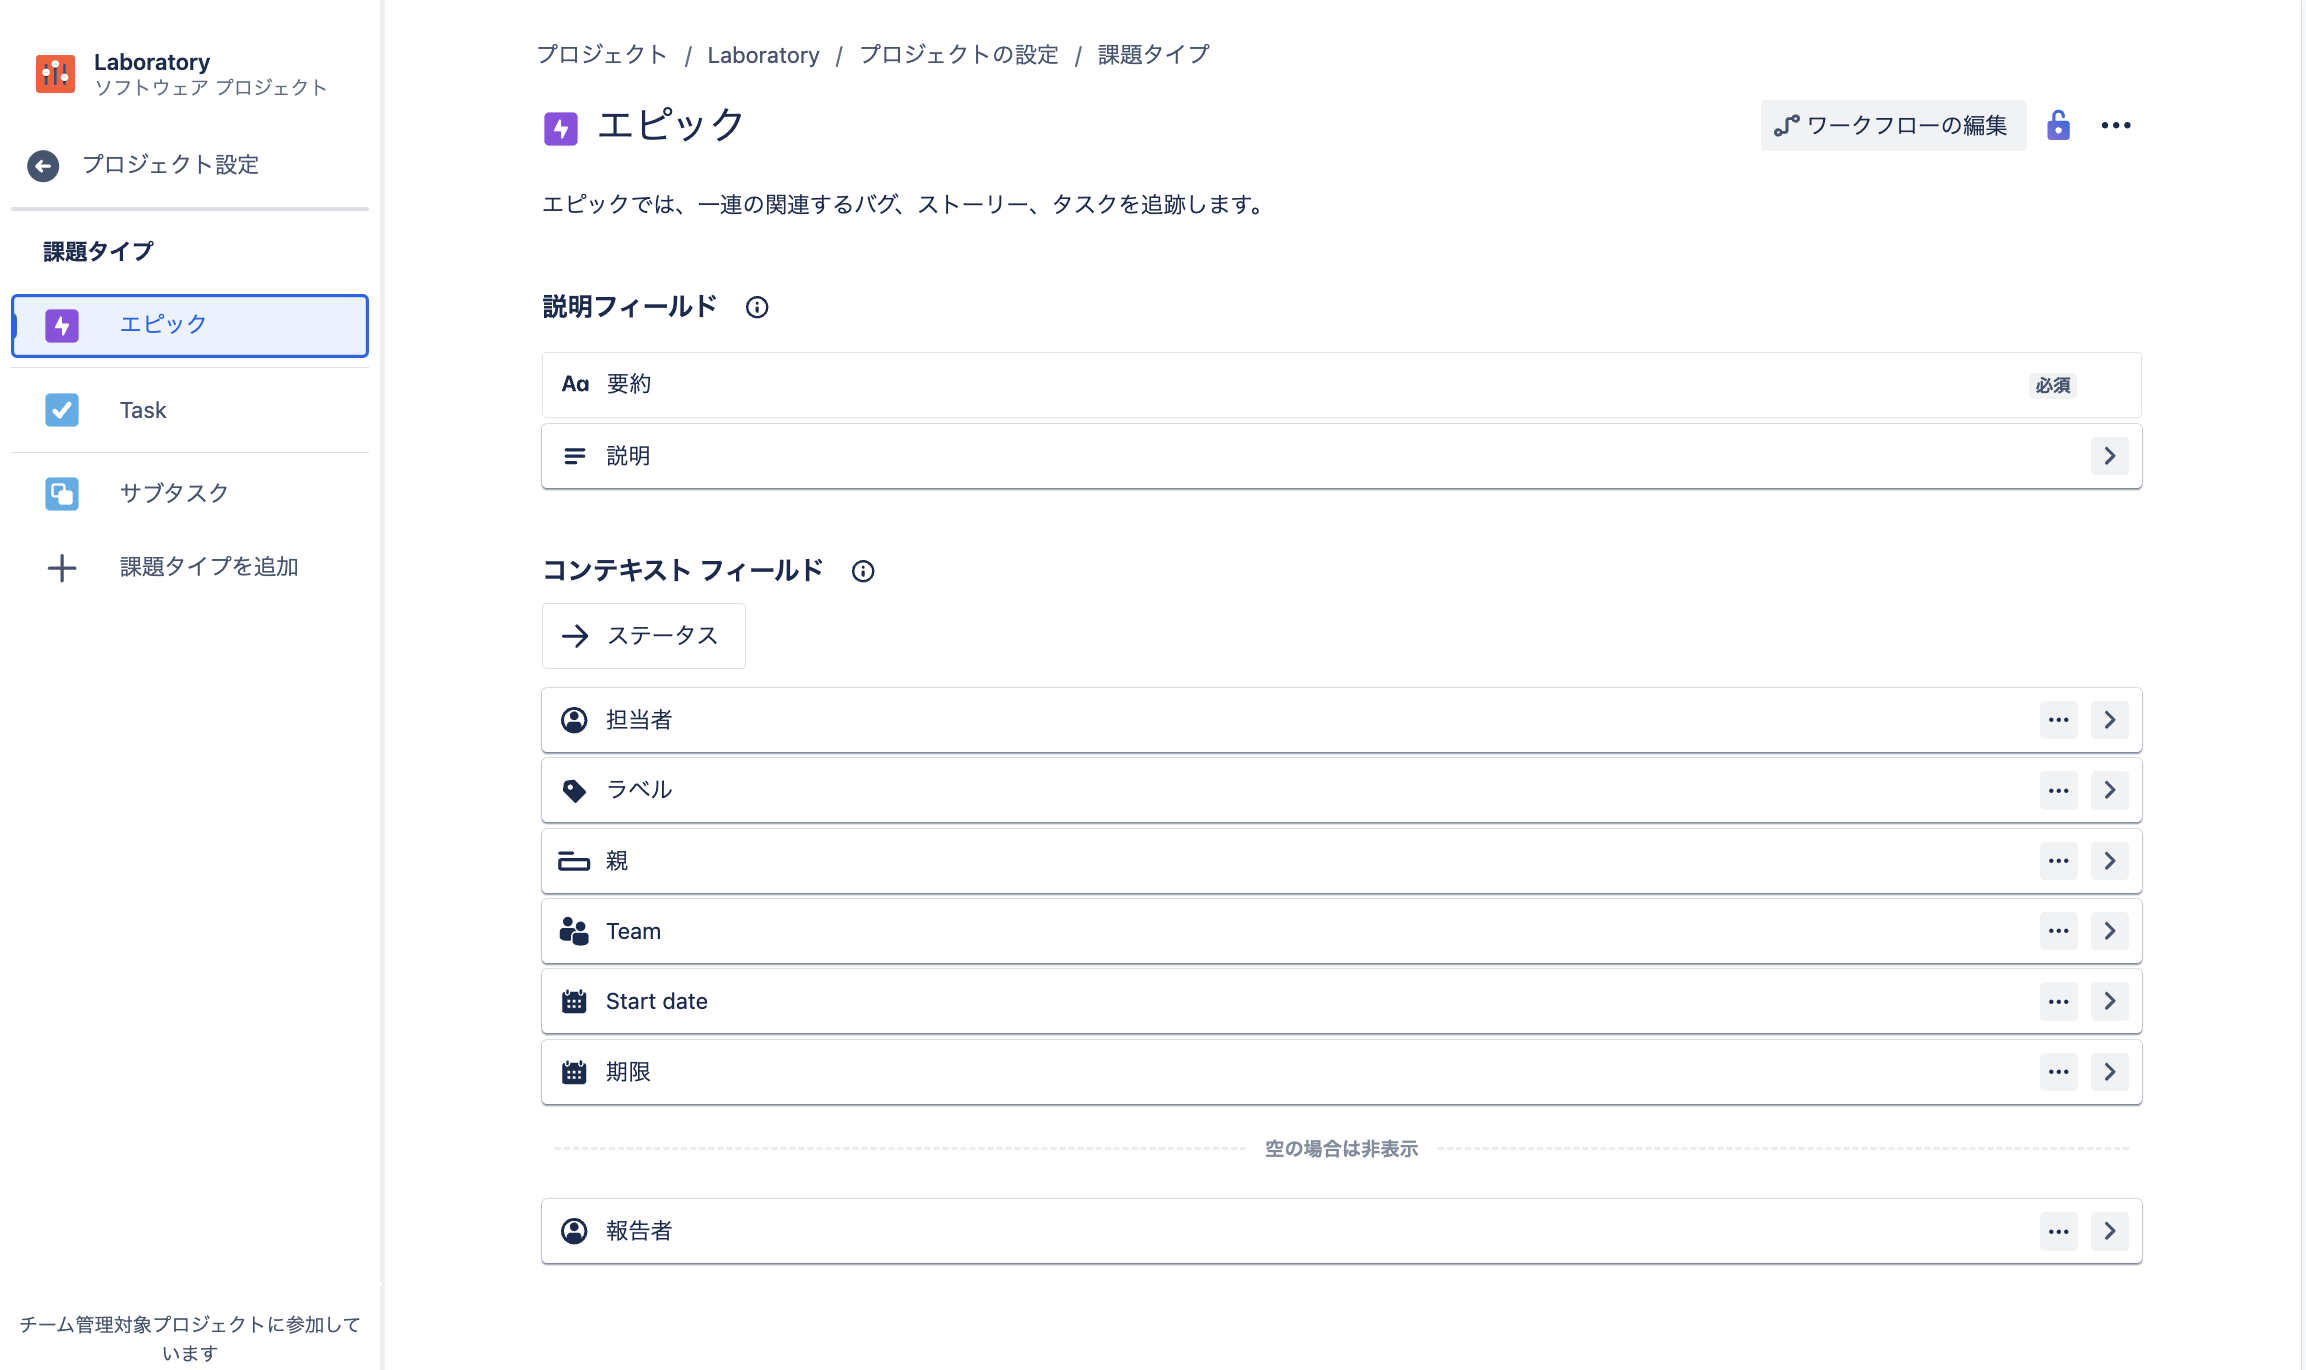Click the ワークフローの編集 button
Viewport: 2306px width, 1370px height.
pyautogui.click(x=1892, y=125)
